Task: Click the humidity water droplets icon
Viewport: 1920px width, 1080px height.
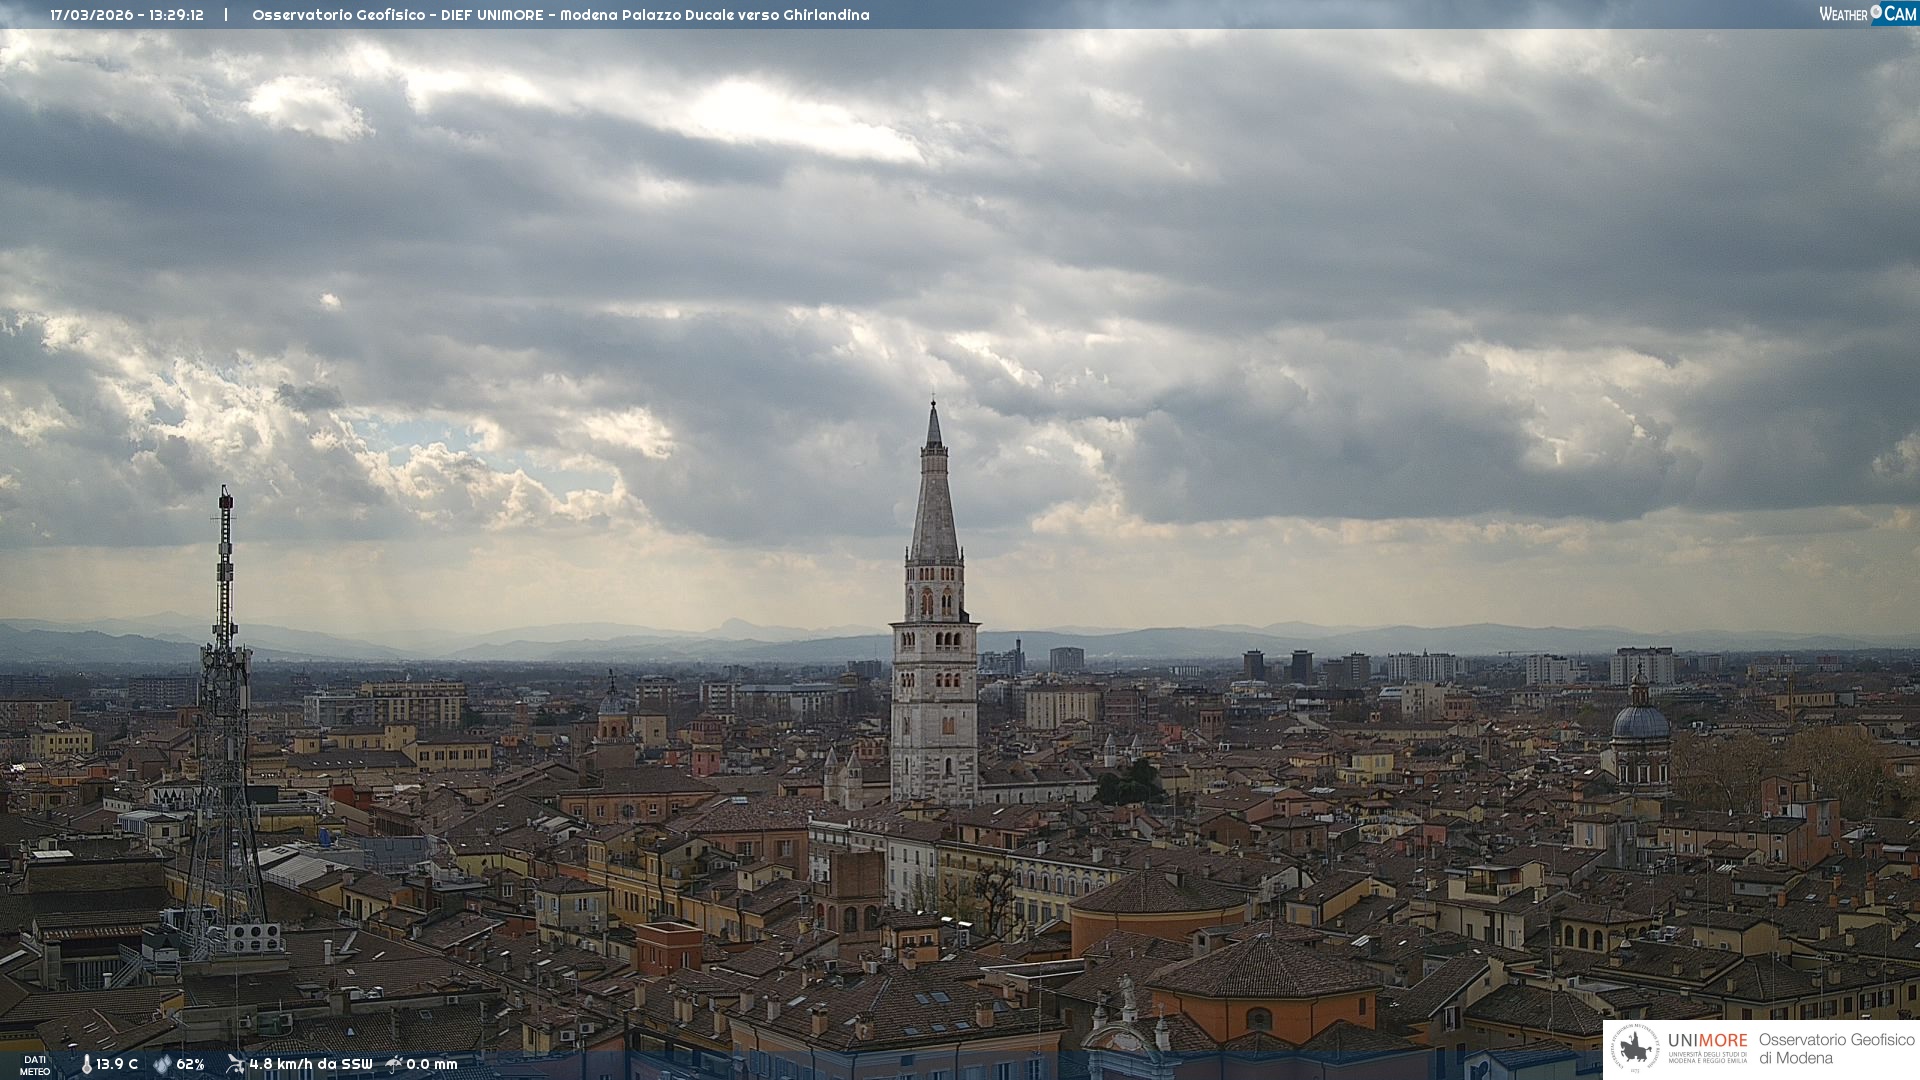Action: click(x=162, y=1064)
